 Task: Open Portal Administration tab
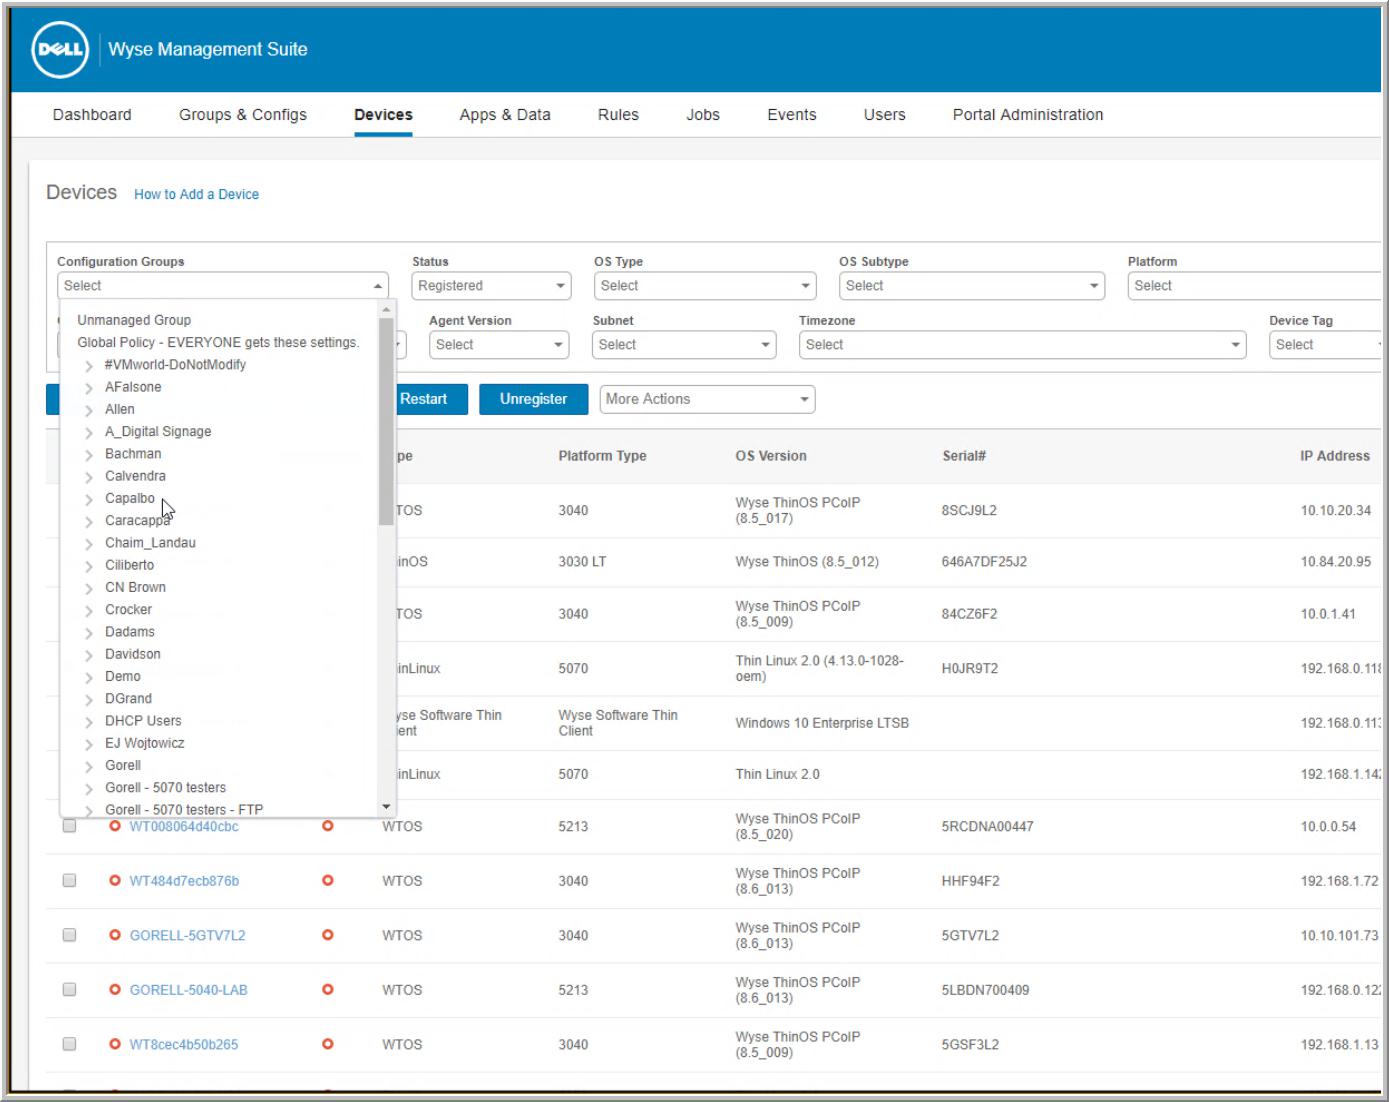tap(1028, 115)
